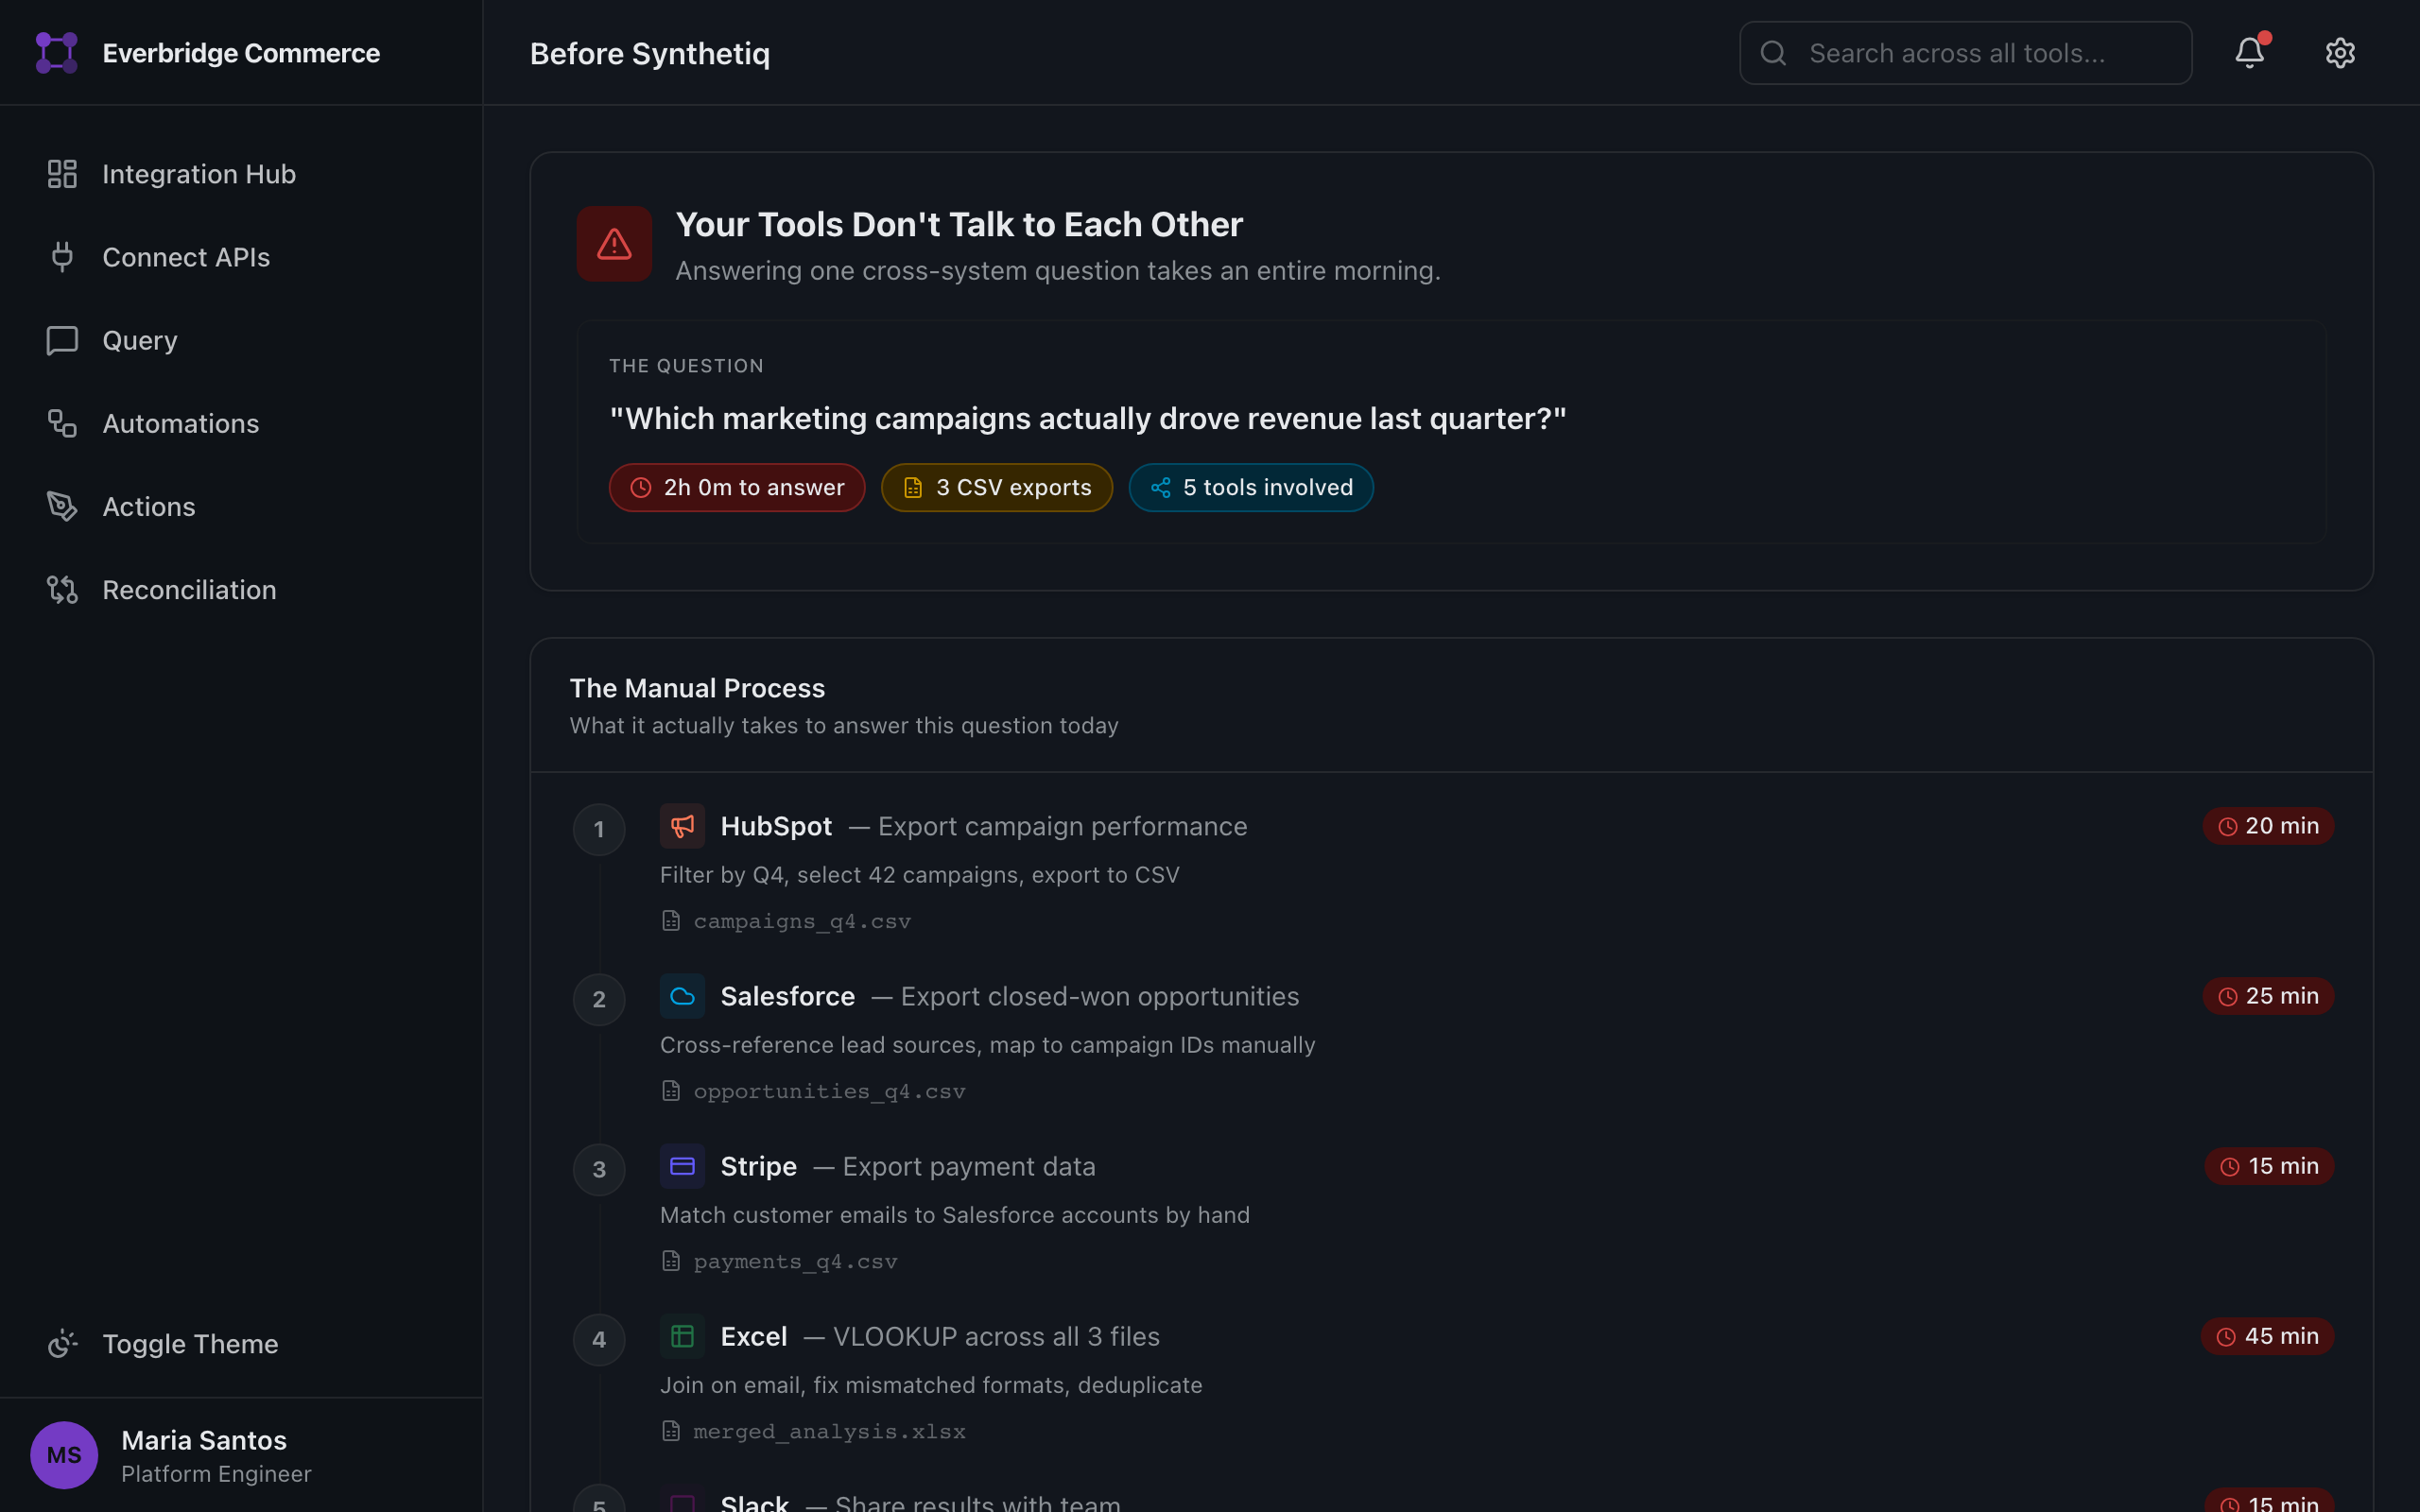Screen dimensions: 2420x1512
Task: Click the '3 CSV exports' badge
Action: click(x=996, y=487)
